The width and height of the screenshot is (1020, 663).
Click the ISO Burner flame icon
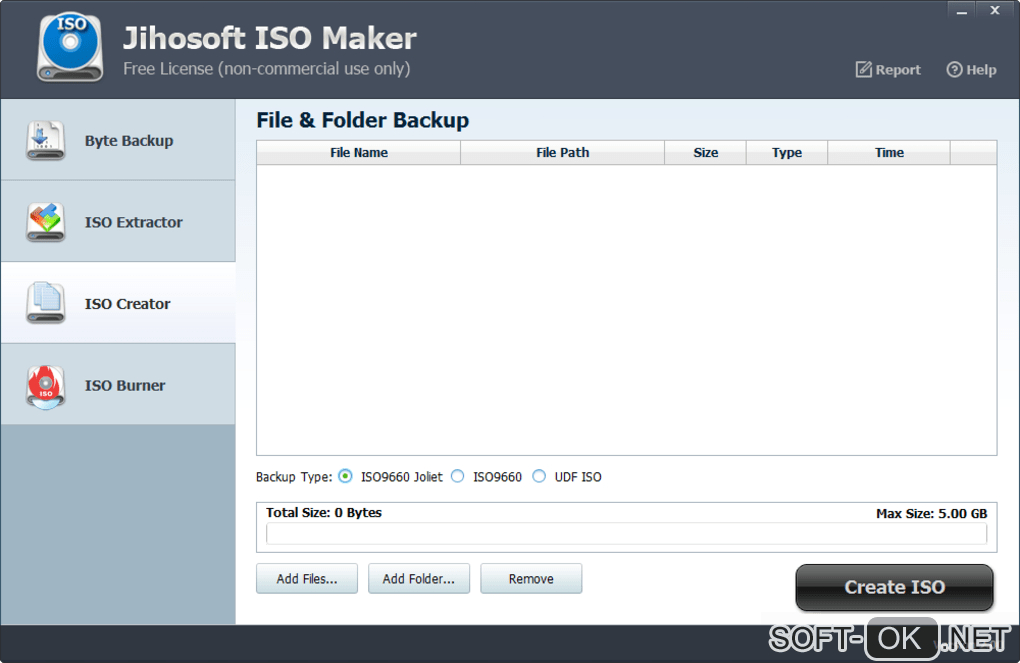click(x=46, y=386)
